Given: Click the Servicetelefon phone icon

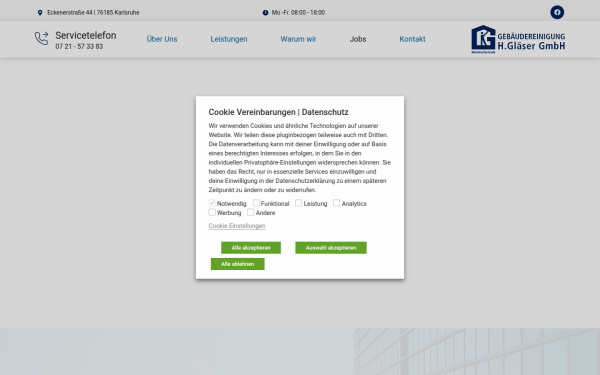Looking at the screenshot, I should pos(41,39).
